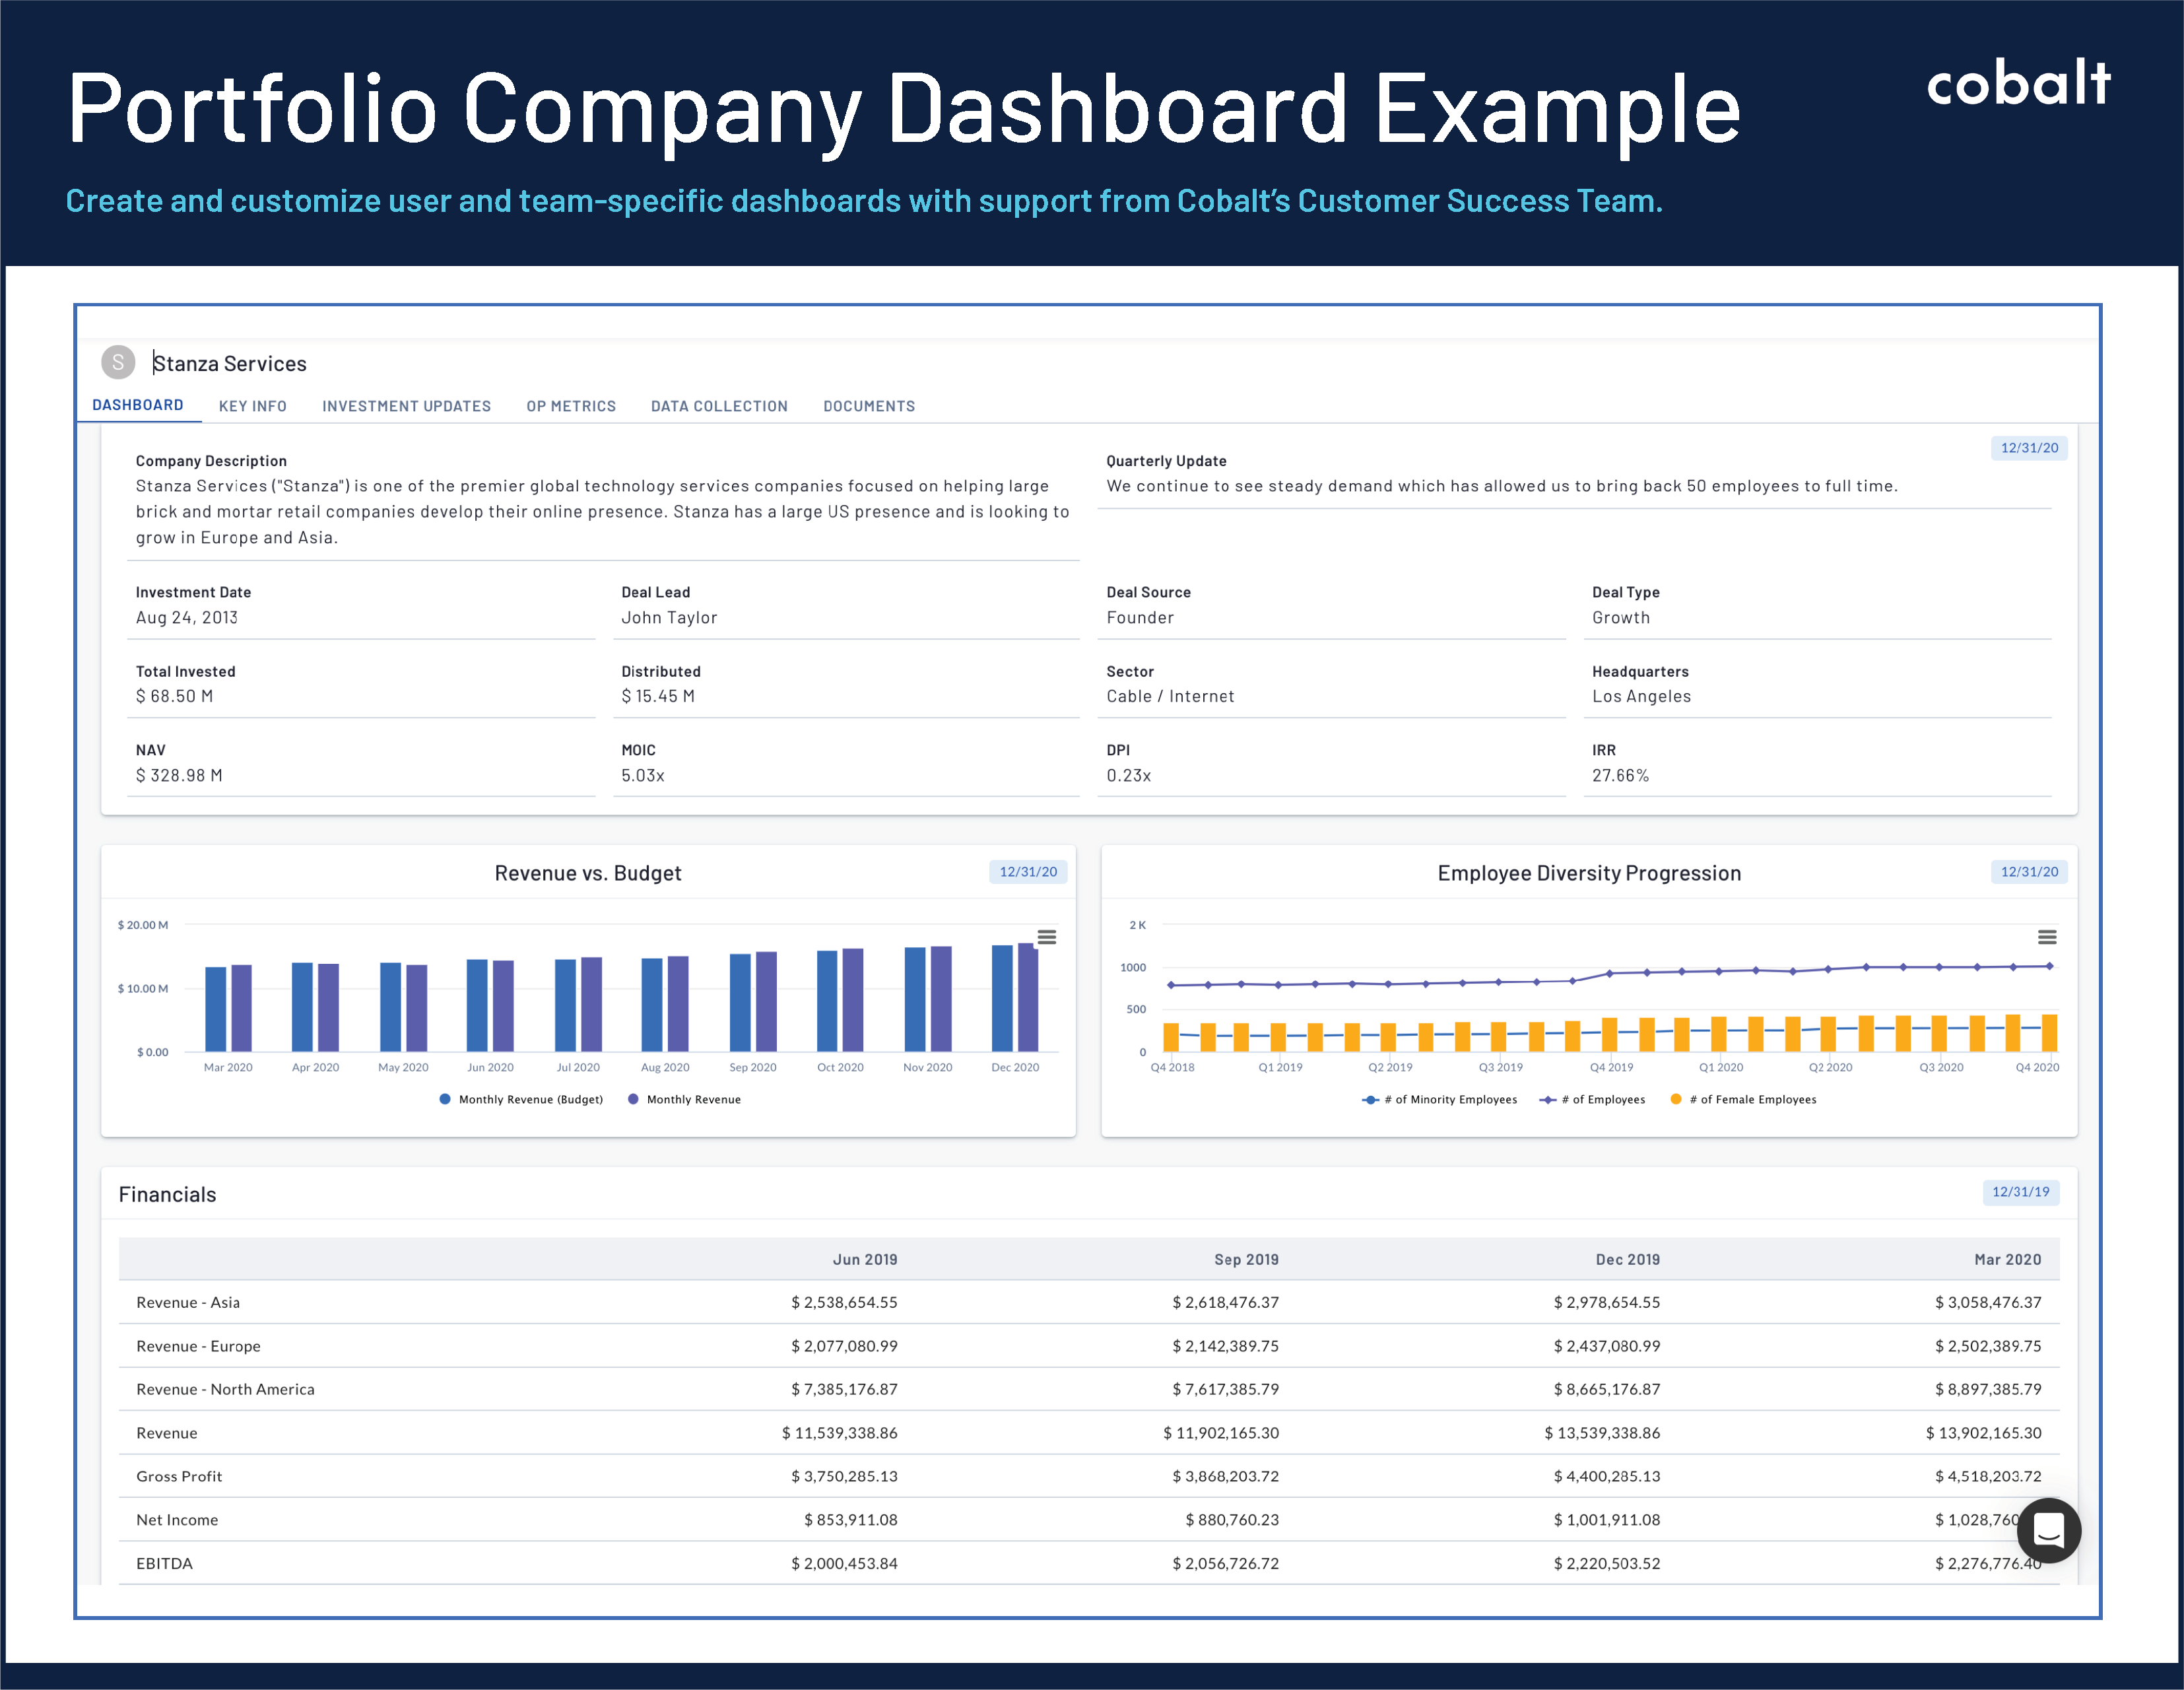Toggle # of Employees legend series
The image size is (2184, 1690).
1592,1099
